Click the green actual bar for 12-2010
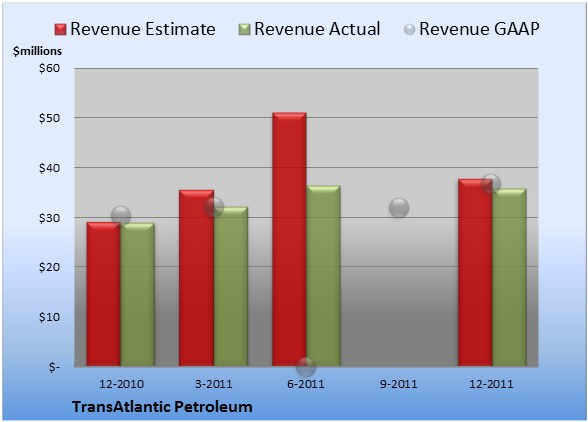Viewport: 588px width, 422px height. pos(138,294)
